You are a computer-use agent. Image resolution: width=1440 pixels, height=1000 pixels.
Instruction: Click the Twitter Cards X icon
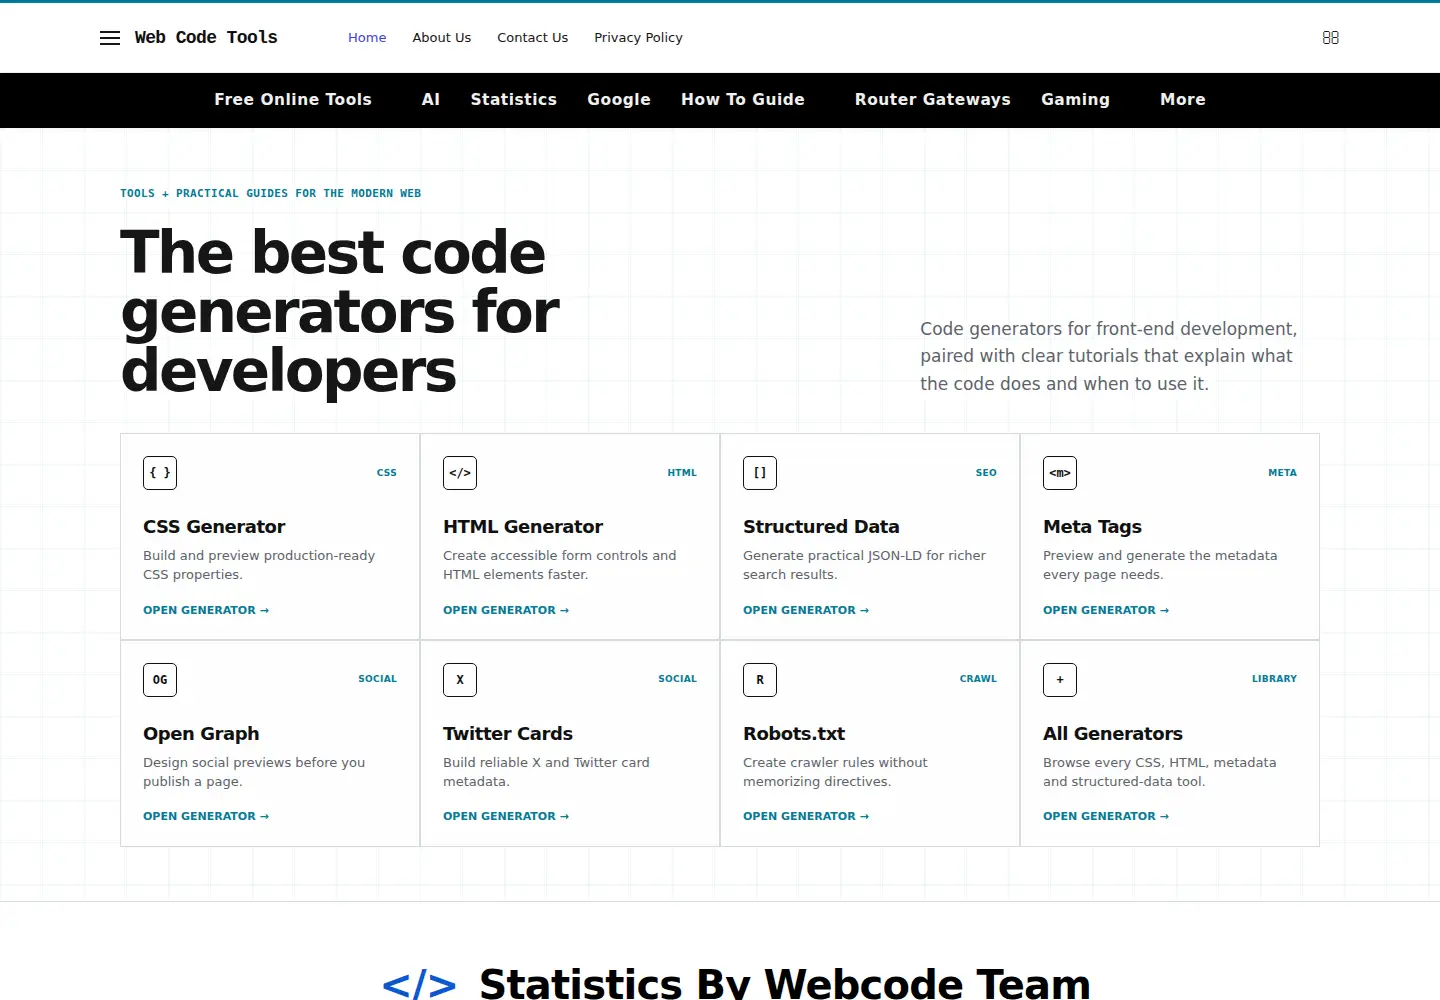coord(460,680)
